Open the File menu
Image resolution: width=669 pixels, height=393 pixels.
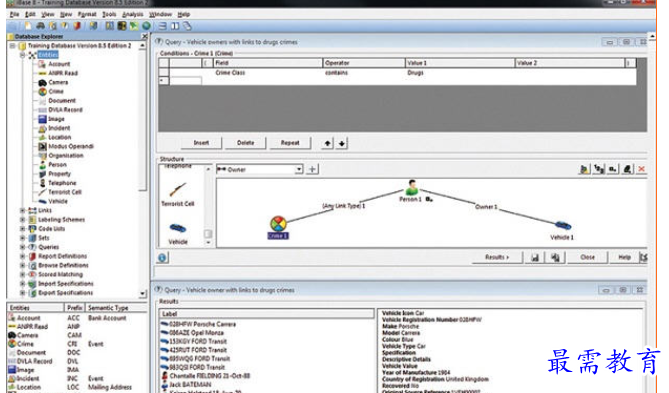click(15, 14)
